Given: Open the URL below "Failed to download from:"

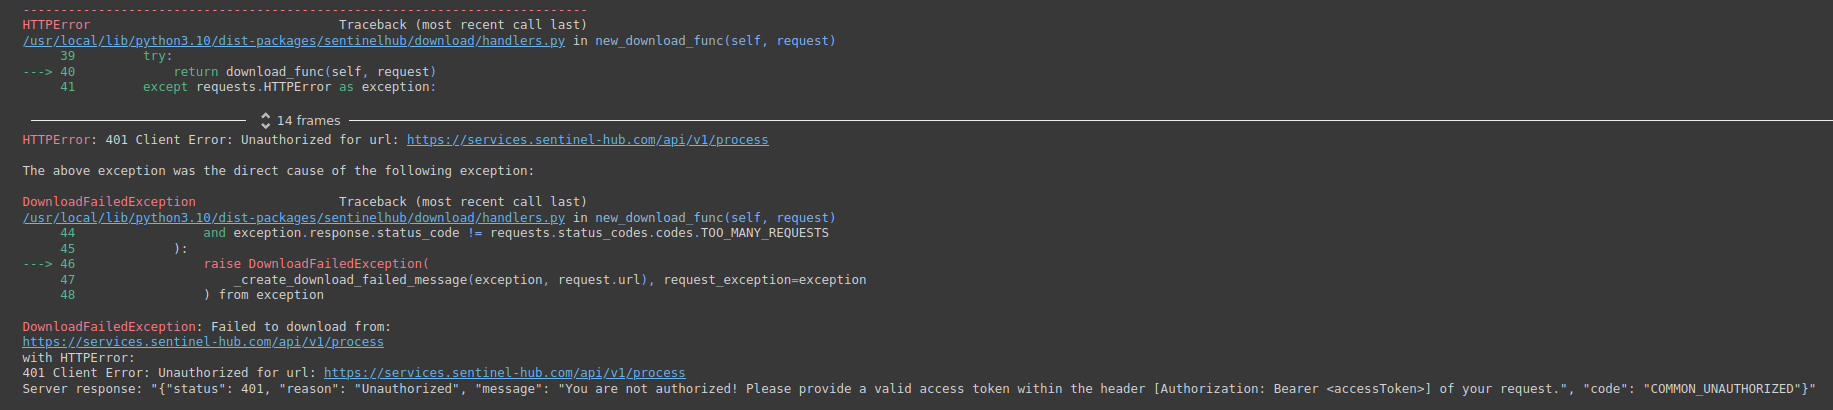Looking at the screenshot, I should [203, 342].
